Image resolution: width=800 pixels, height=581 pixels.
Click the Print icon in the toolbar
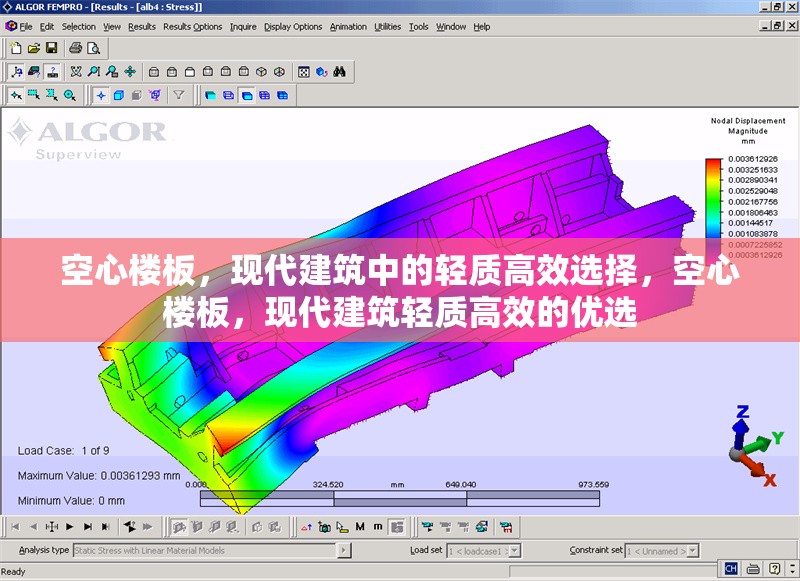(x=75, y=47)
